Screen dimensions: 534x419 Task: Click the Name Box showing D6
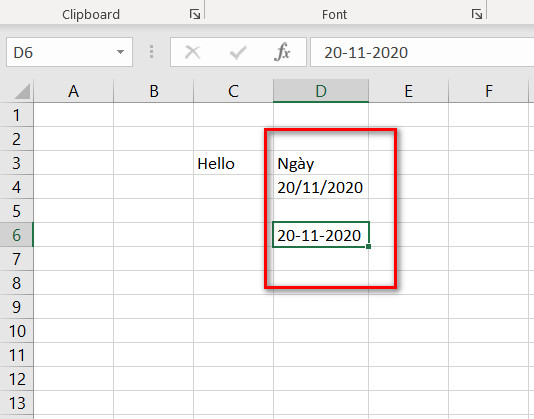[x=69, y=52]
